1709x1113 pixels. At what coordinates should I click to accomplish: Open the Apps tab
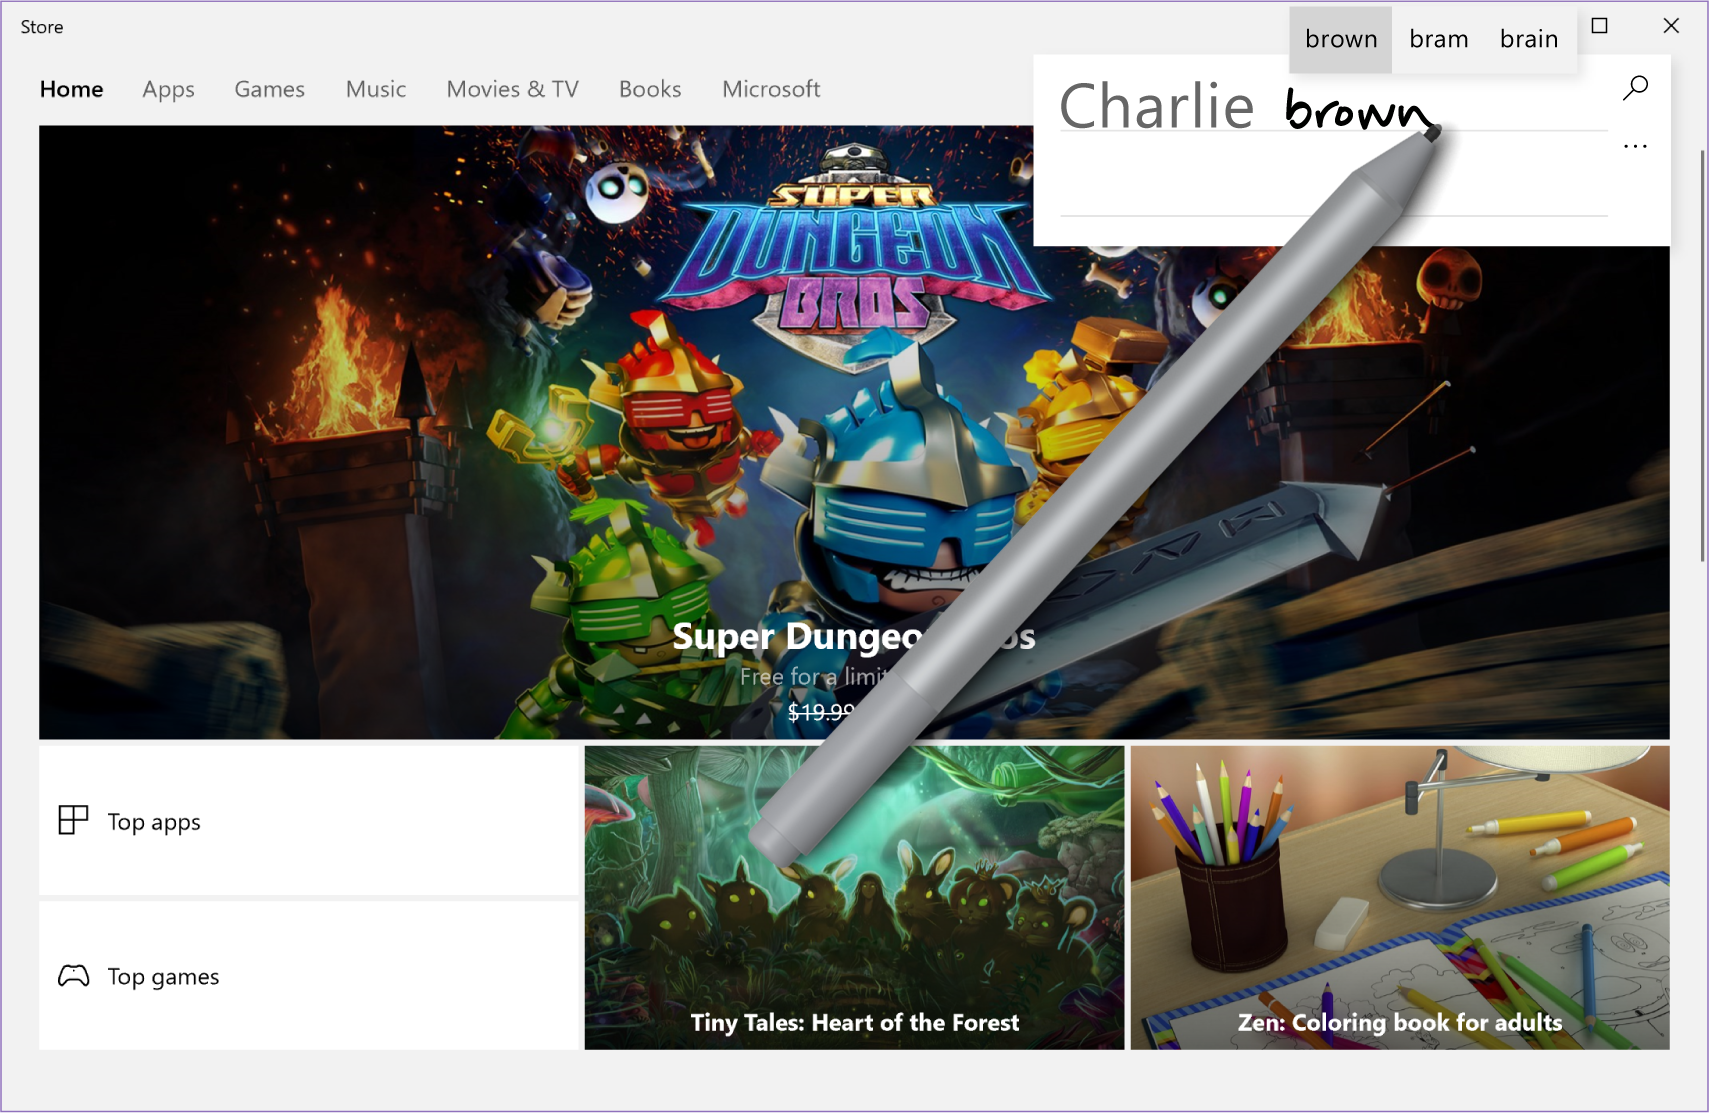point(168,90)
